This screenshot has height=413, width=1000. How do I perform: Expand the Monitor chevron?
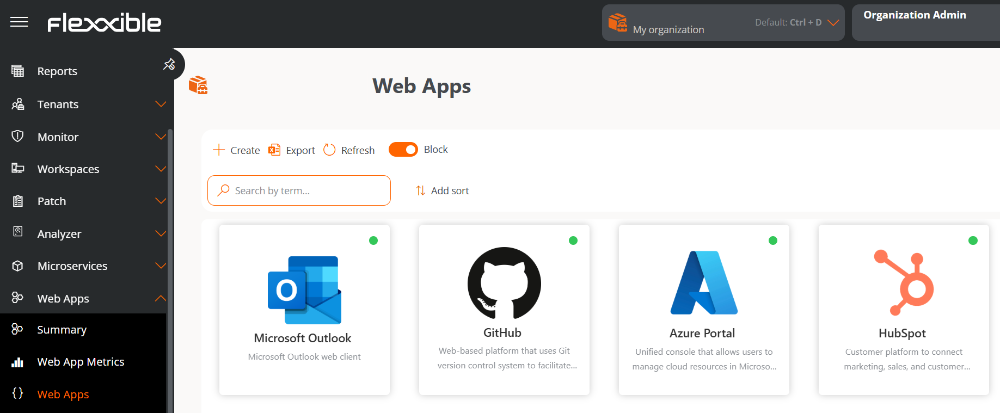point(161,136)
